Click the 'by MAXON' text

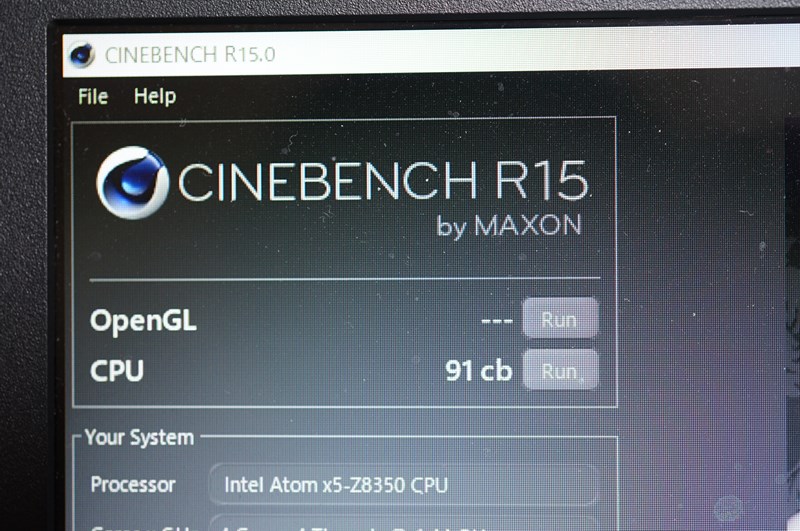(x=509, y=225)
